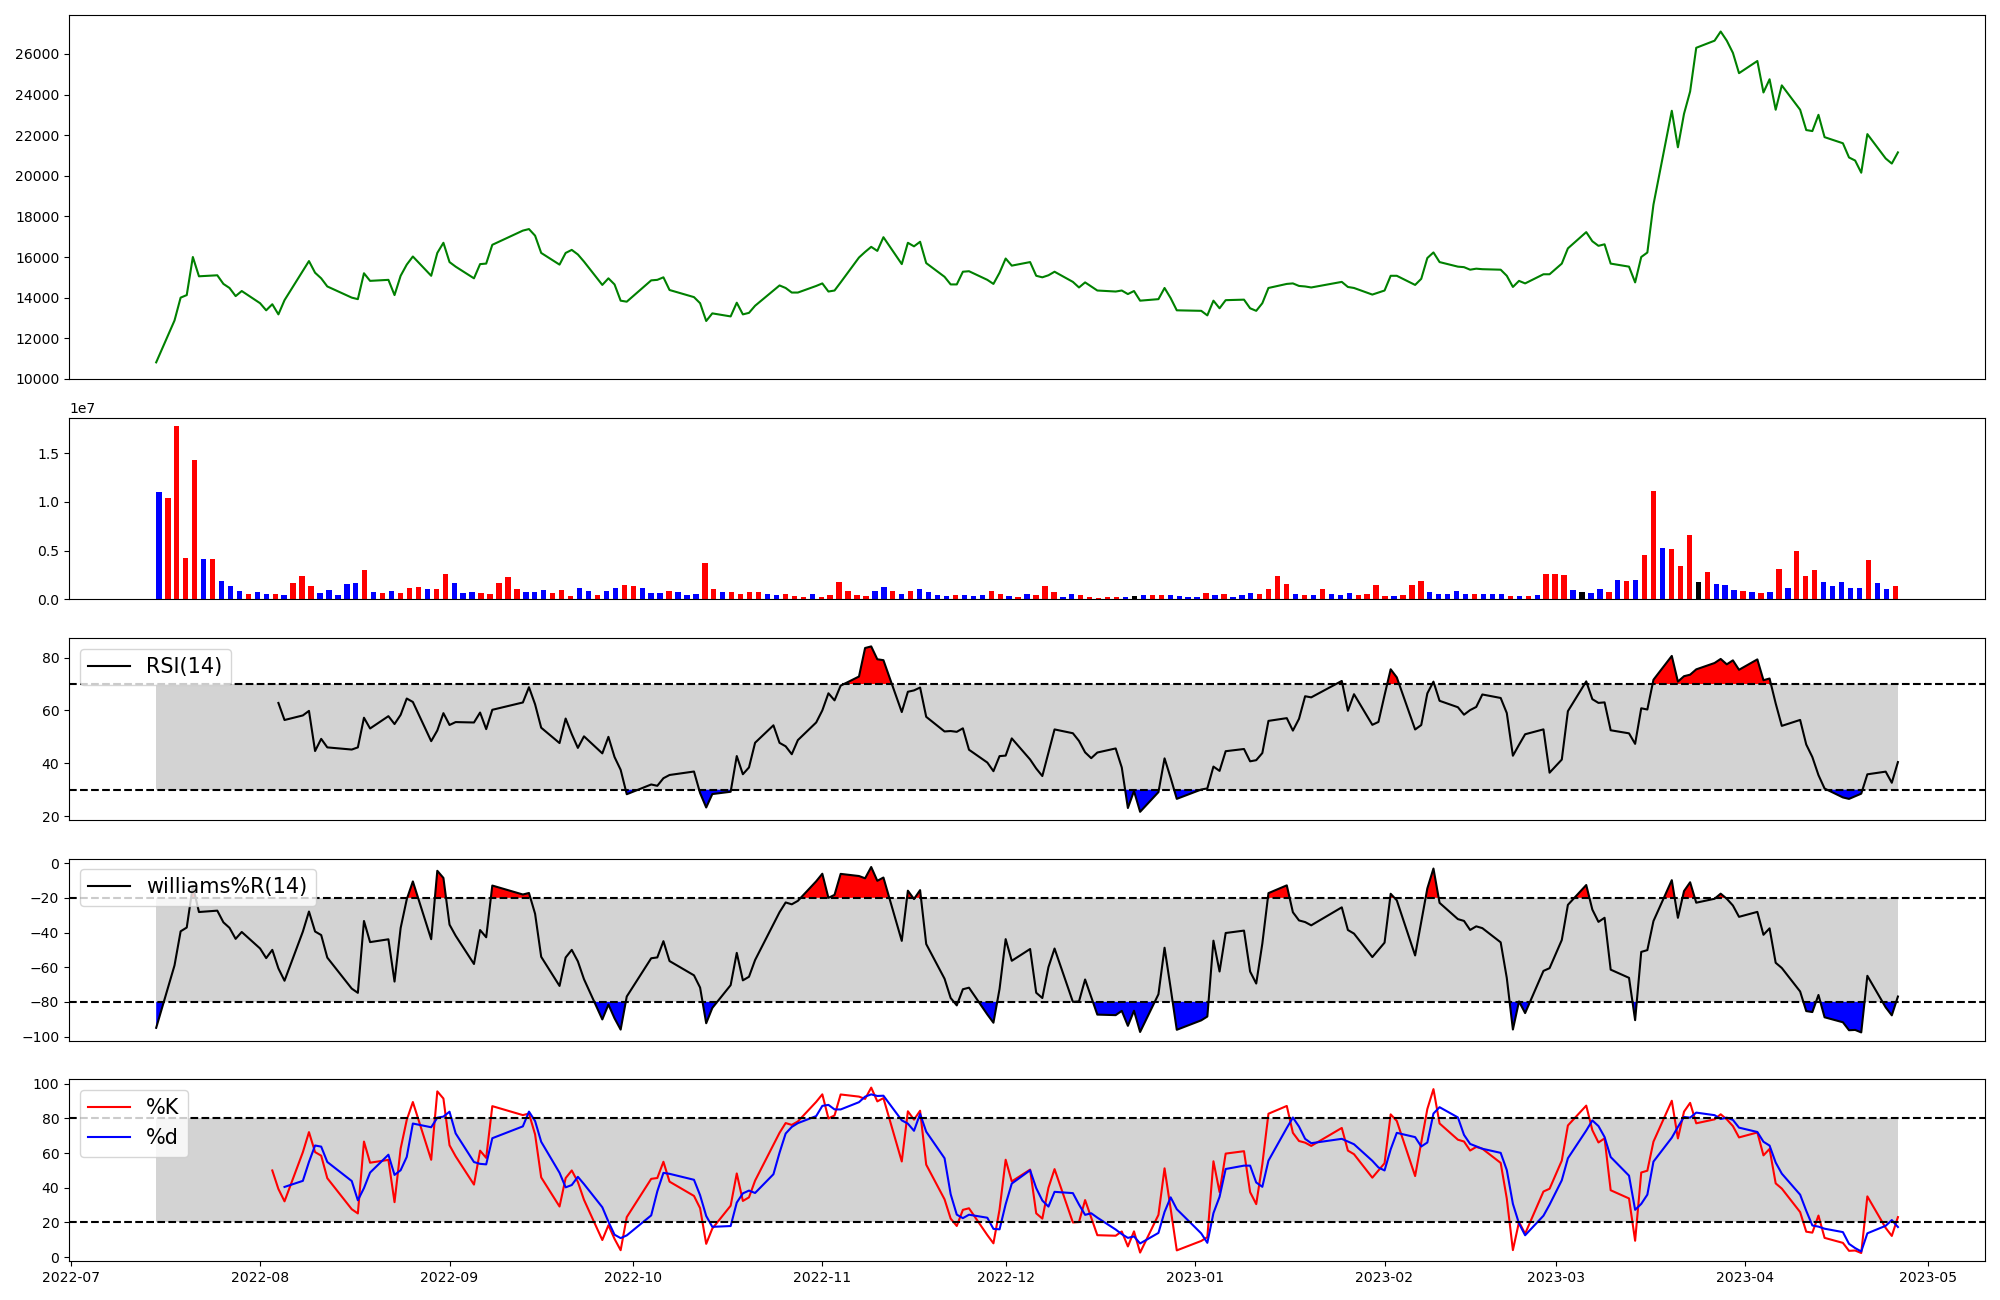Click the 26000 price axis label
The height and width of the screenshot is (1300, 2000).
[36, 54]
